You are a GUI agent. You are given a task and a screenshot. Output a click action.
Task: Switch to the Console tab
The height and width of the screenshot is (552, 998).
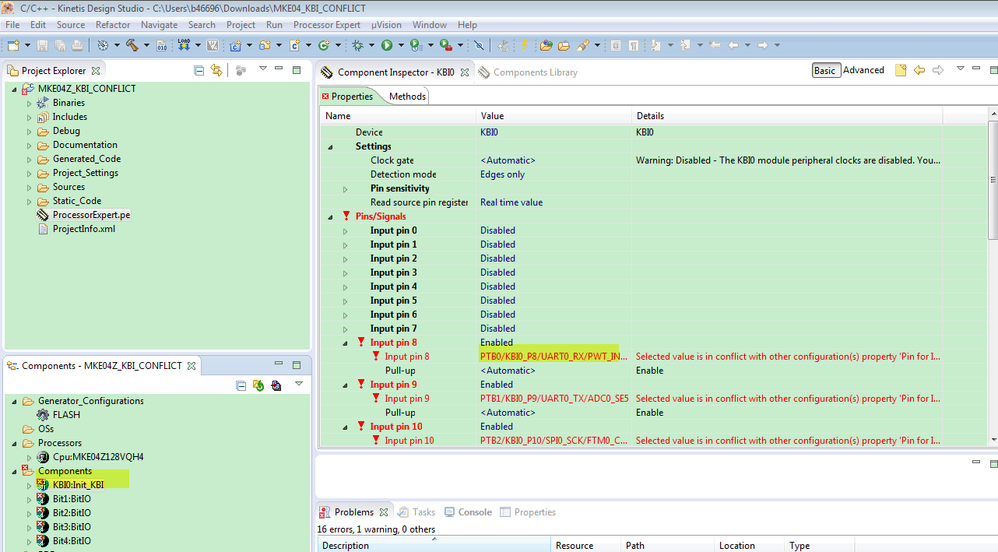(468, 512)
